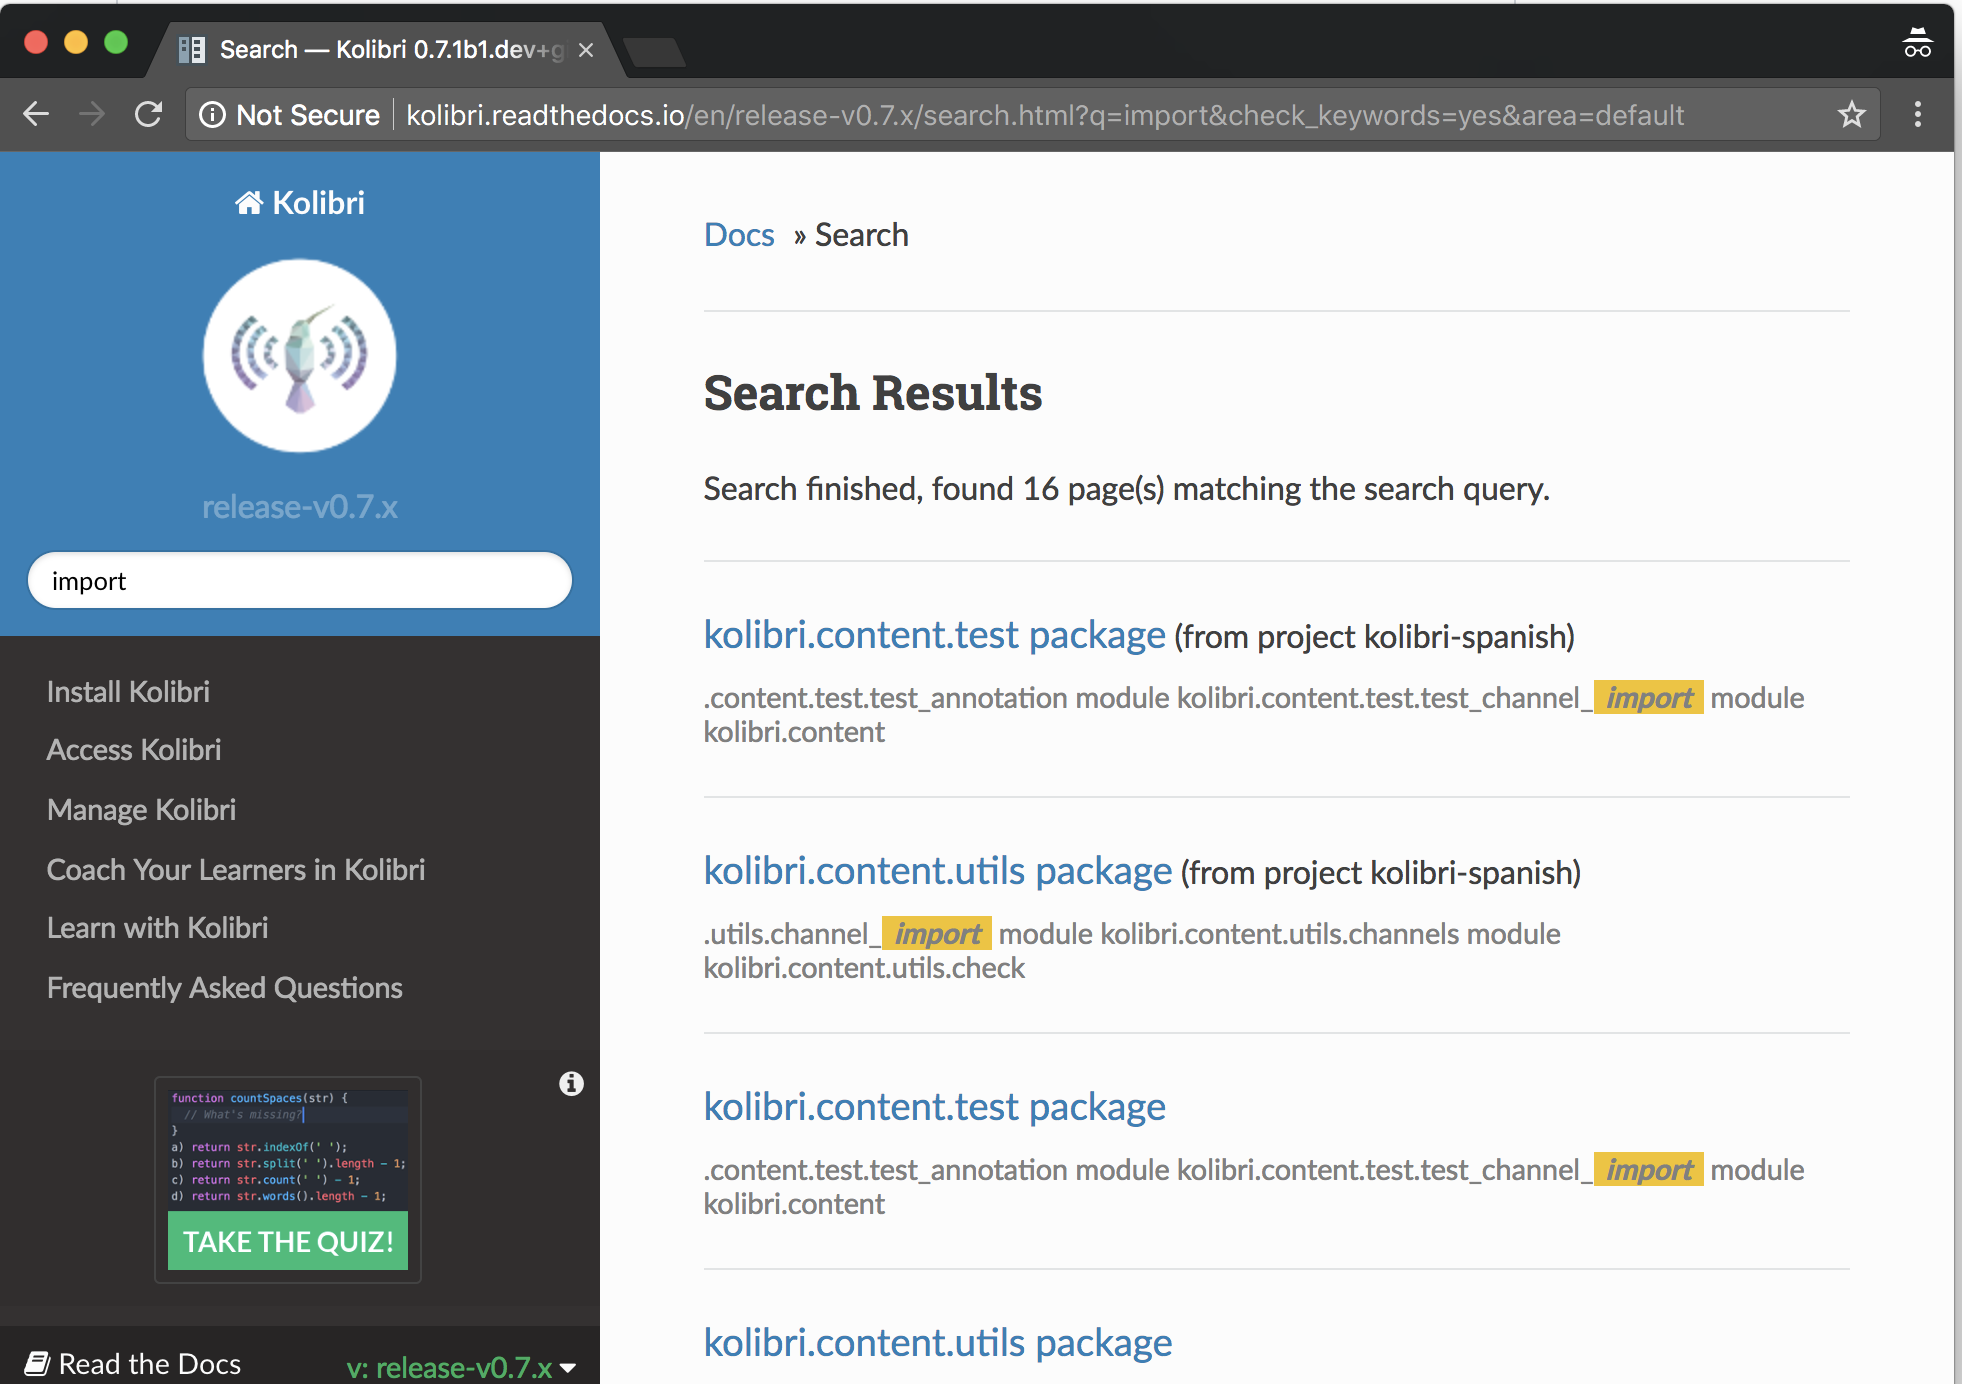Open a new tab with the tab button

[654, 52]
